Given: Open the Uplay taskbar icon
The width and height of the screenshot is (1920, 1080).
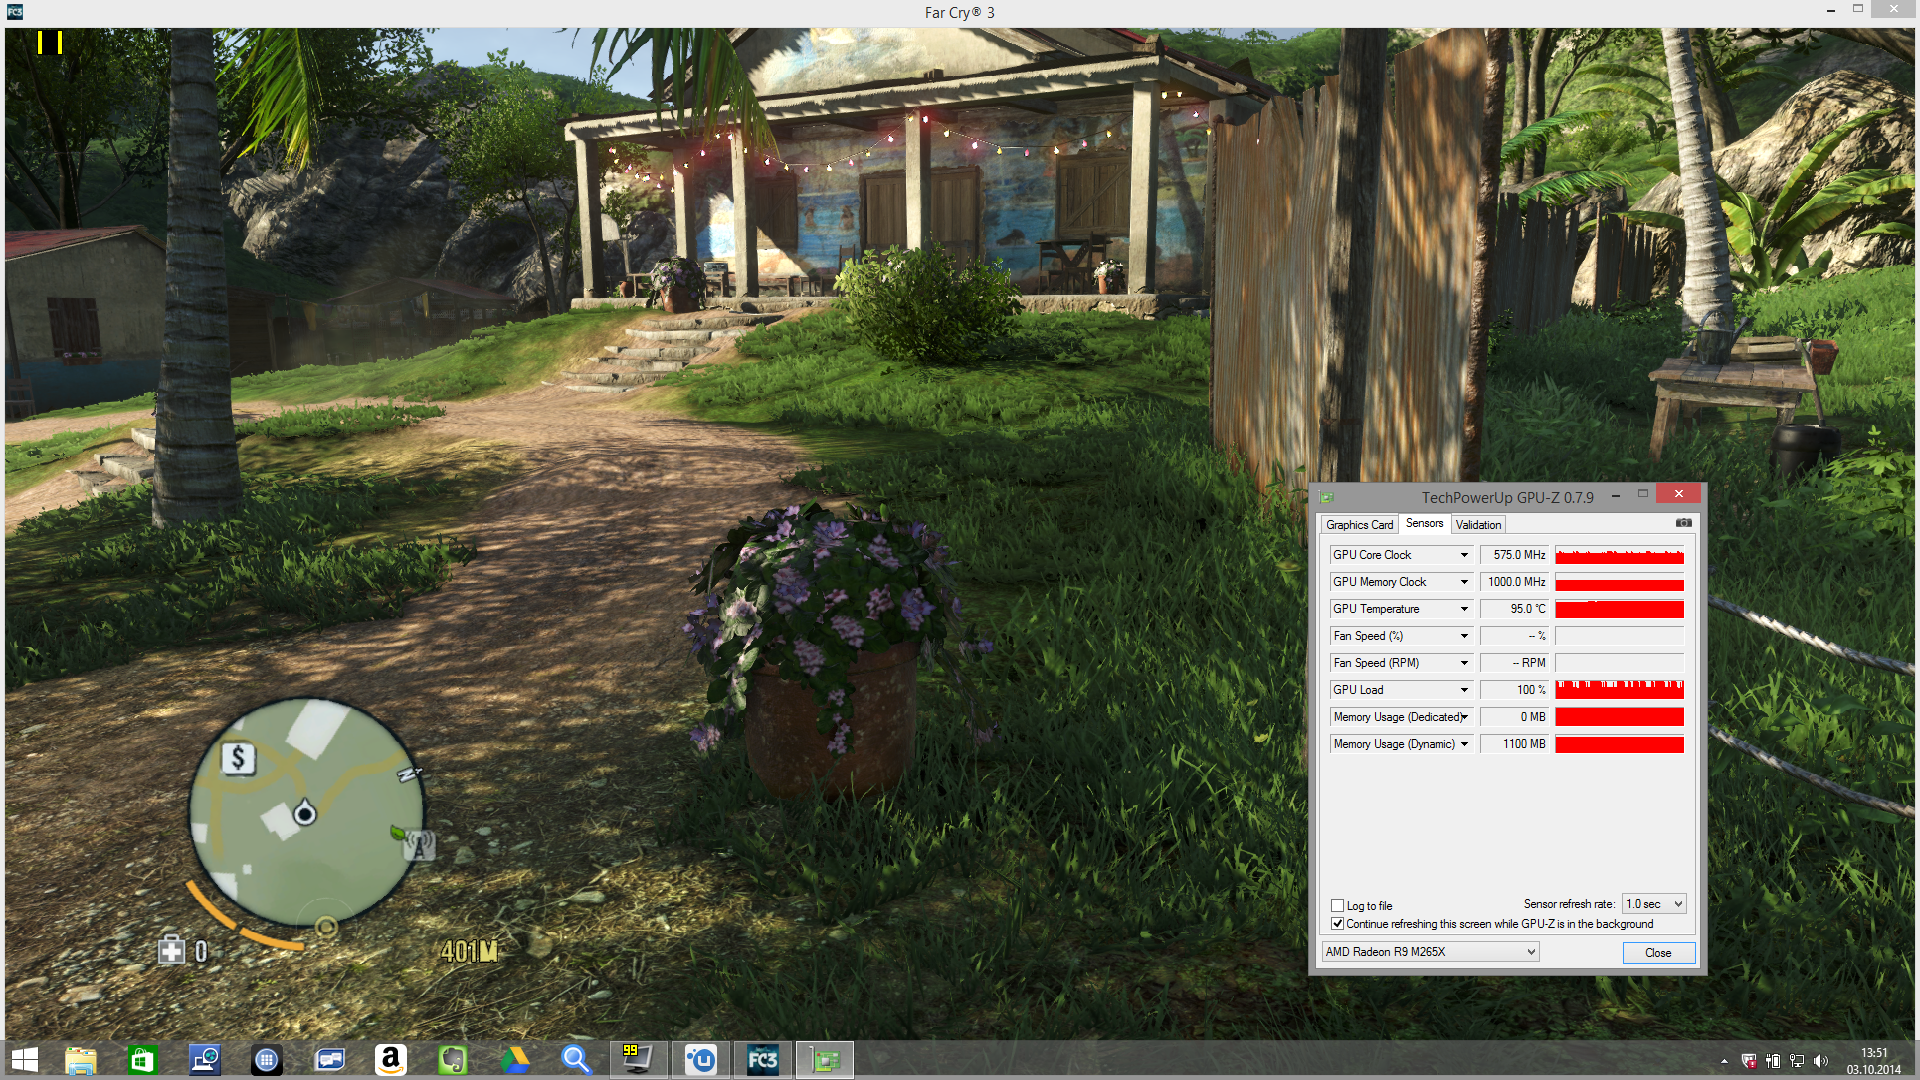Looking at the screenshot, I should pyautogui.click(x=700, y=1060).
